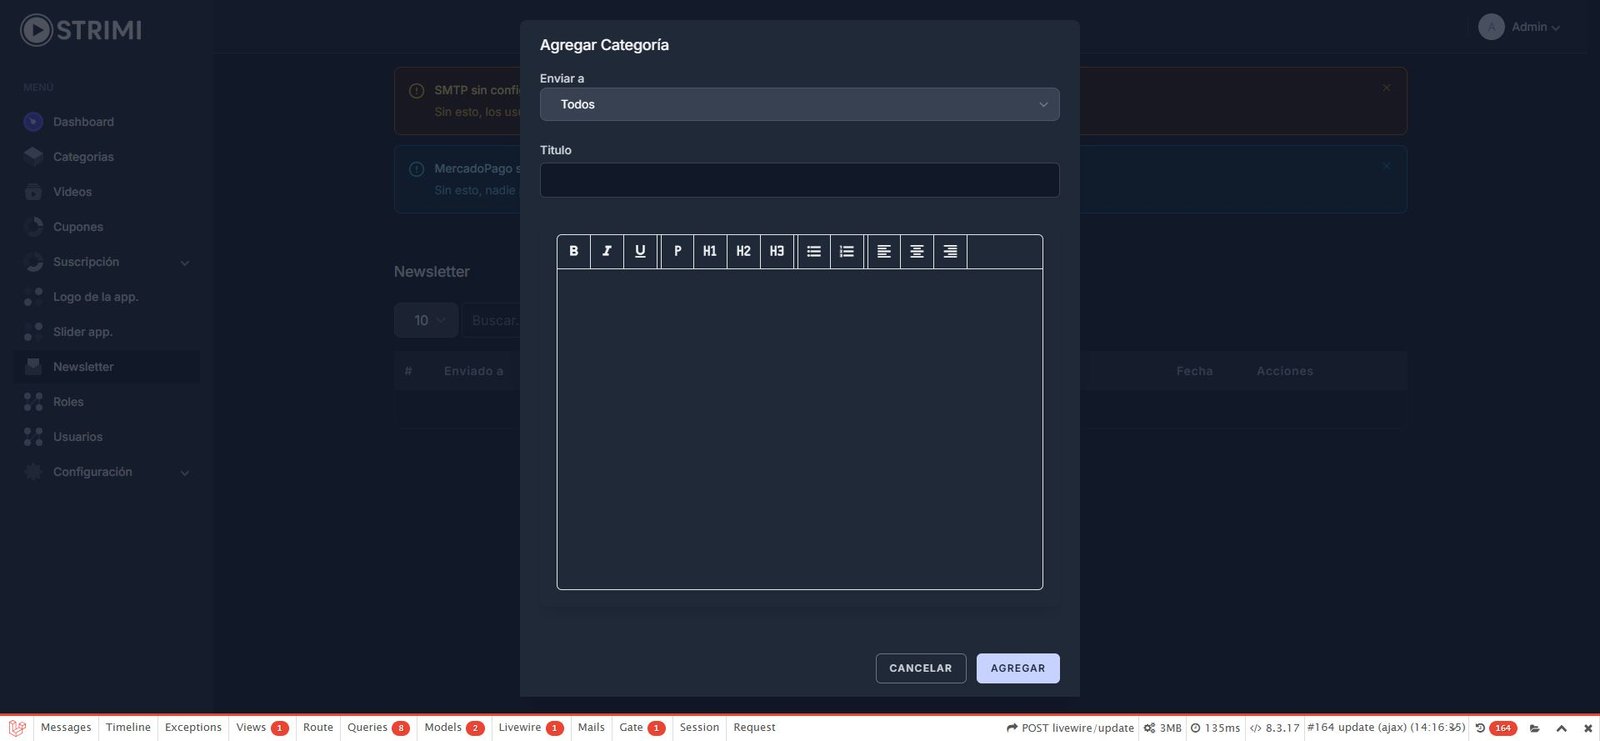This screenshot has width=1600, height=741.
Task: Open the Queries debugbar tab
Action: (378, 728)
